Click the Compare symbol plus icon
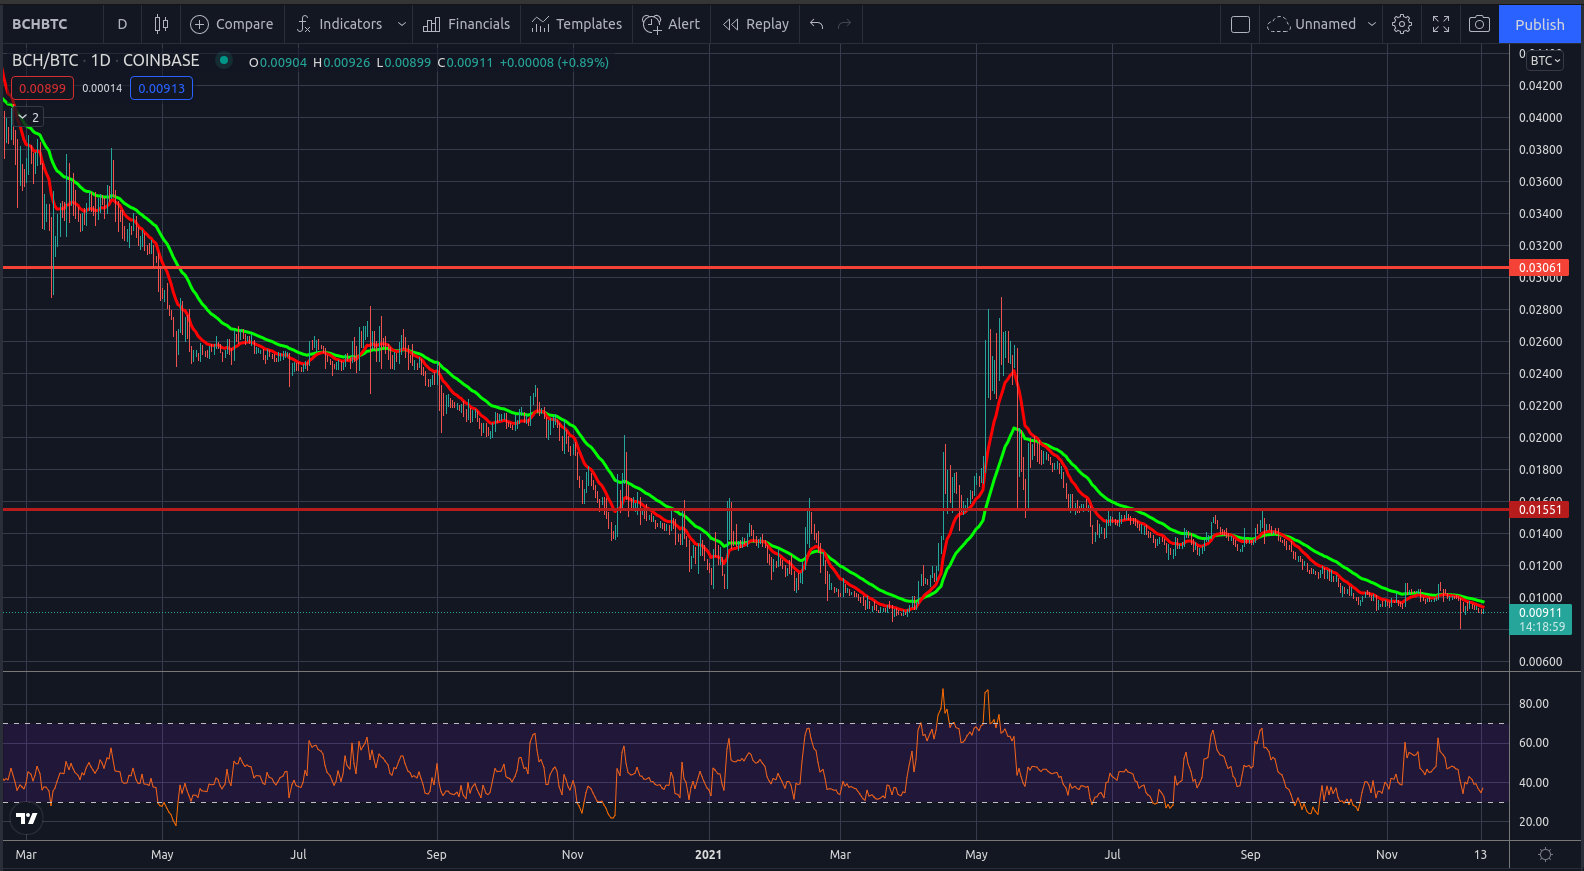Viewport: 1584px width, 871px height. (x=199, y=24)
